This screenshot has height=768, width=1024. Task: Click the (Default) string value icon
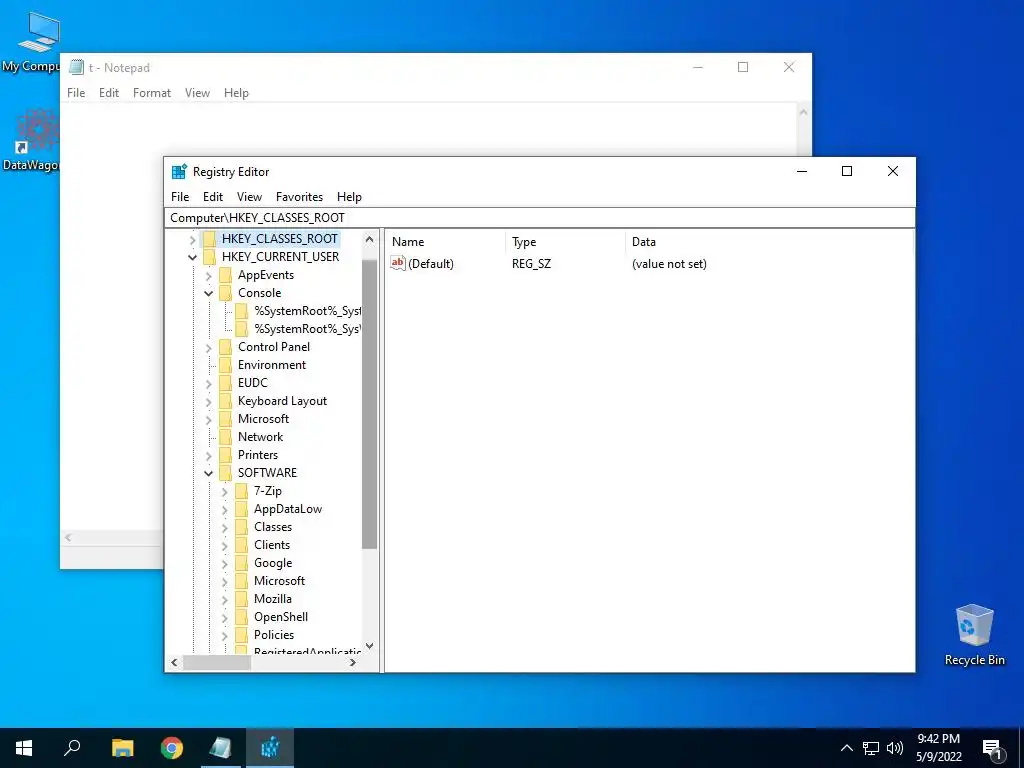click(398, 263)
